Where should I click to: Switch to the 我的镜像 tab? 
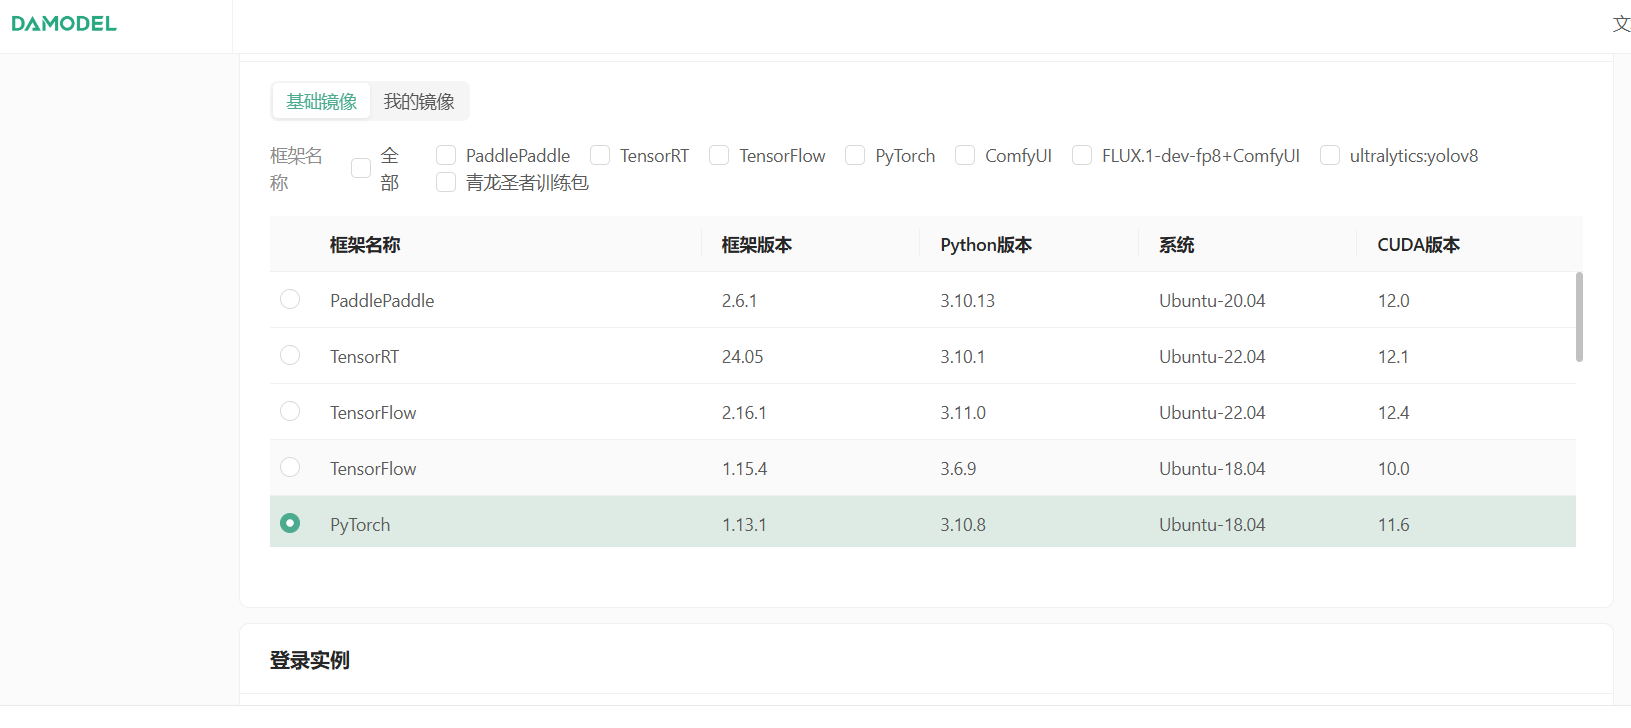(419, 101)
